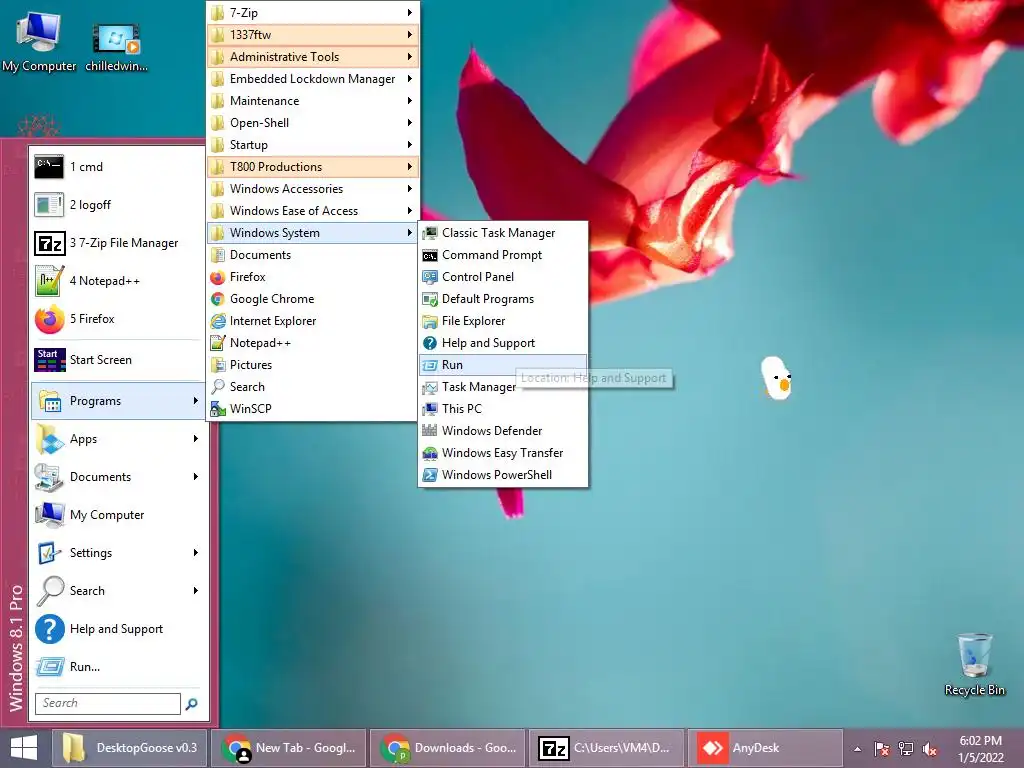Open Documents submenu in start menu
This screenshot has width=1024, height=768.
[x=117, y=477]
